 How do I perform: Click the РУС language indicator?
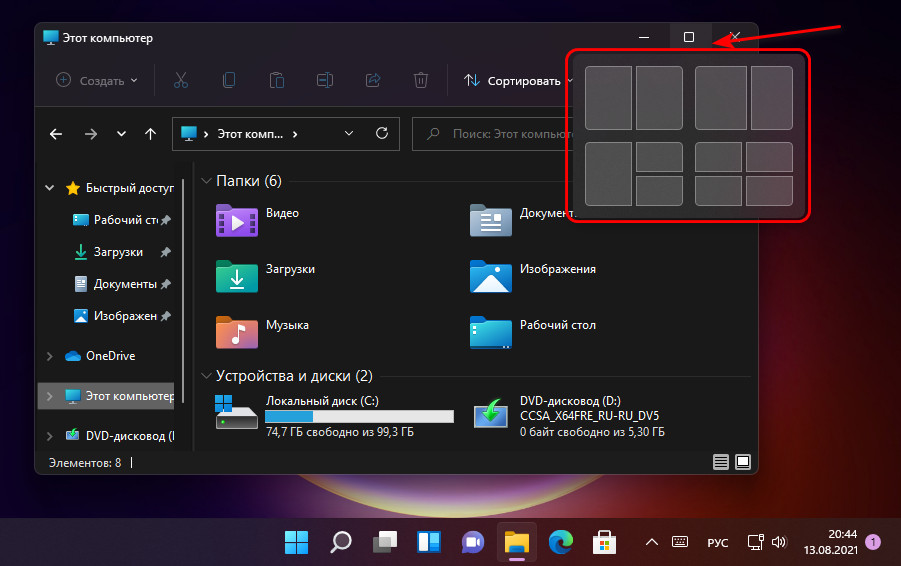[x=718, y=542]
